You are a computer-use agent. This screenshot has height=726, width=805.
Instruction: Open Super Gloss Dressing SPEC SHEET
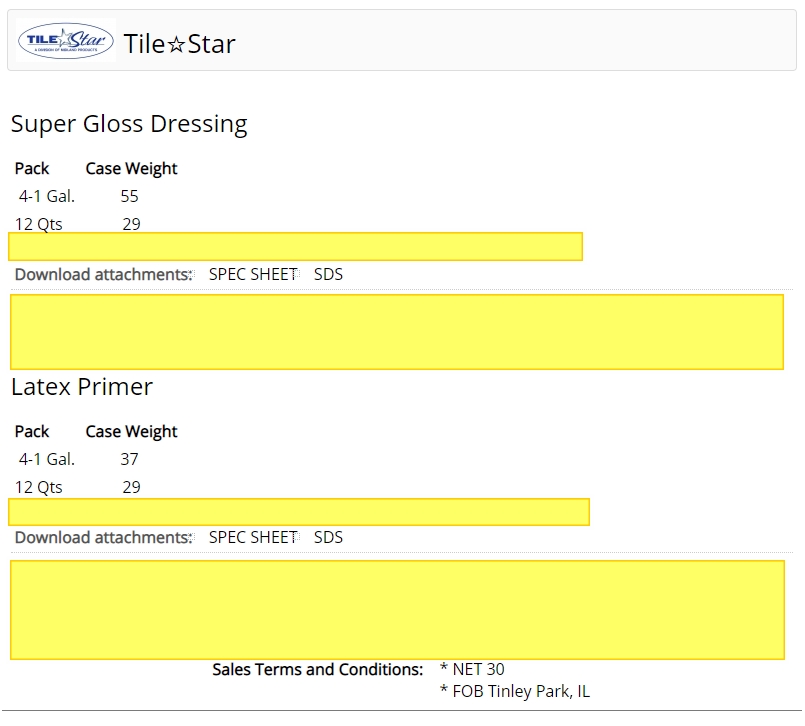coord(253,275)
